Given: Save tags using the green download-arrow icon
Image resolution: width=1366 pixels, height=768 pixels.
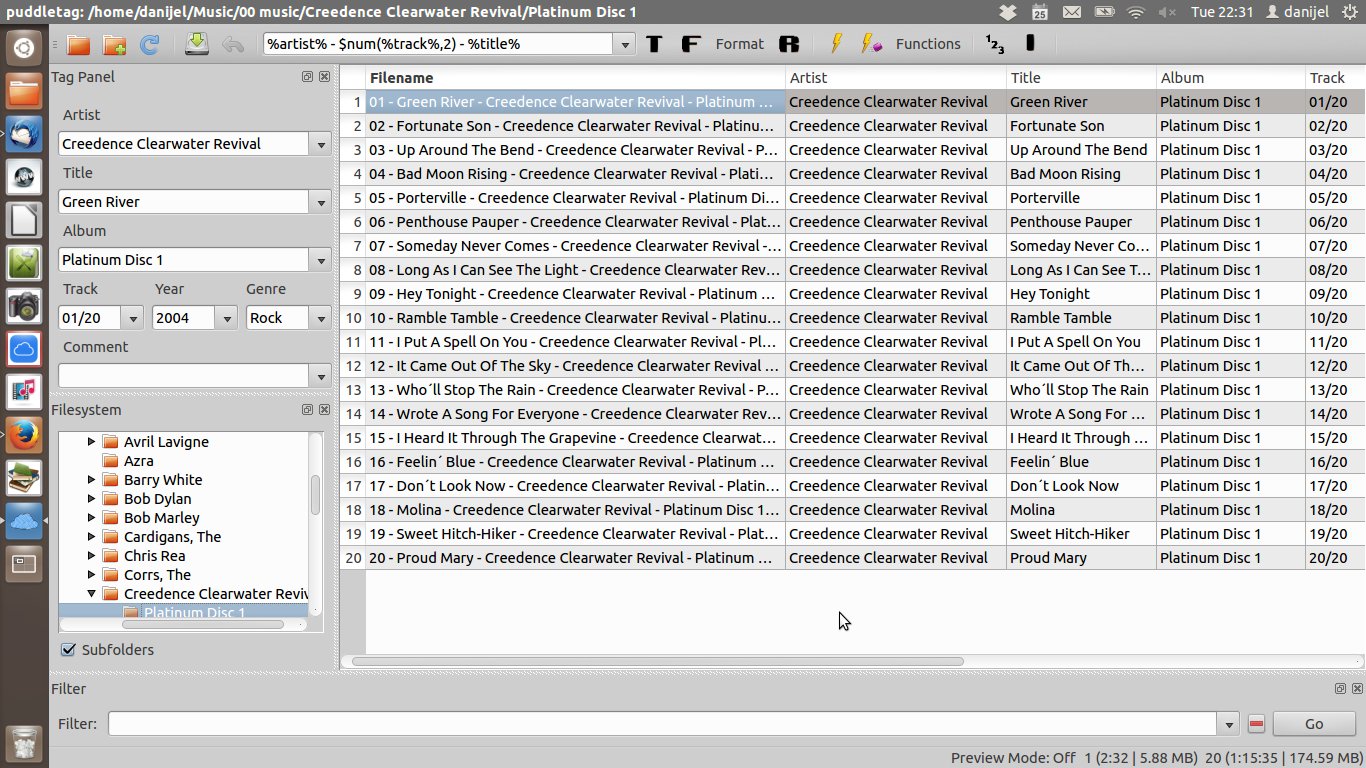Looking at the screenshot, I should click(196, 44).
